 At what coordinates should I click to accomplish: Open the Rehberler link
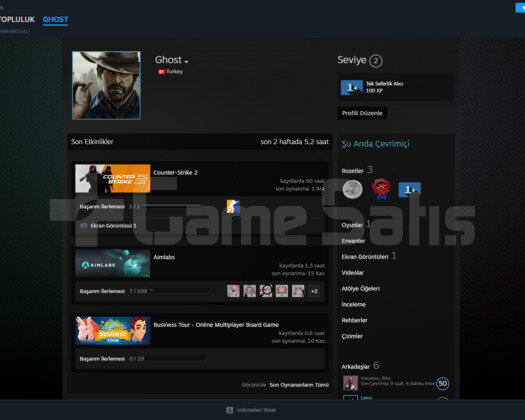(x=354, y=320)
